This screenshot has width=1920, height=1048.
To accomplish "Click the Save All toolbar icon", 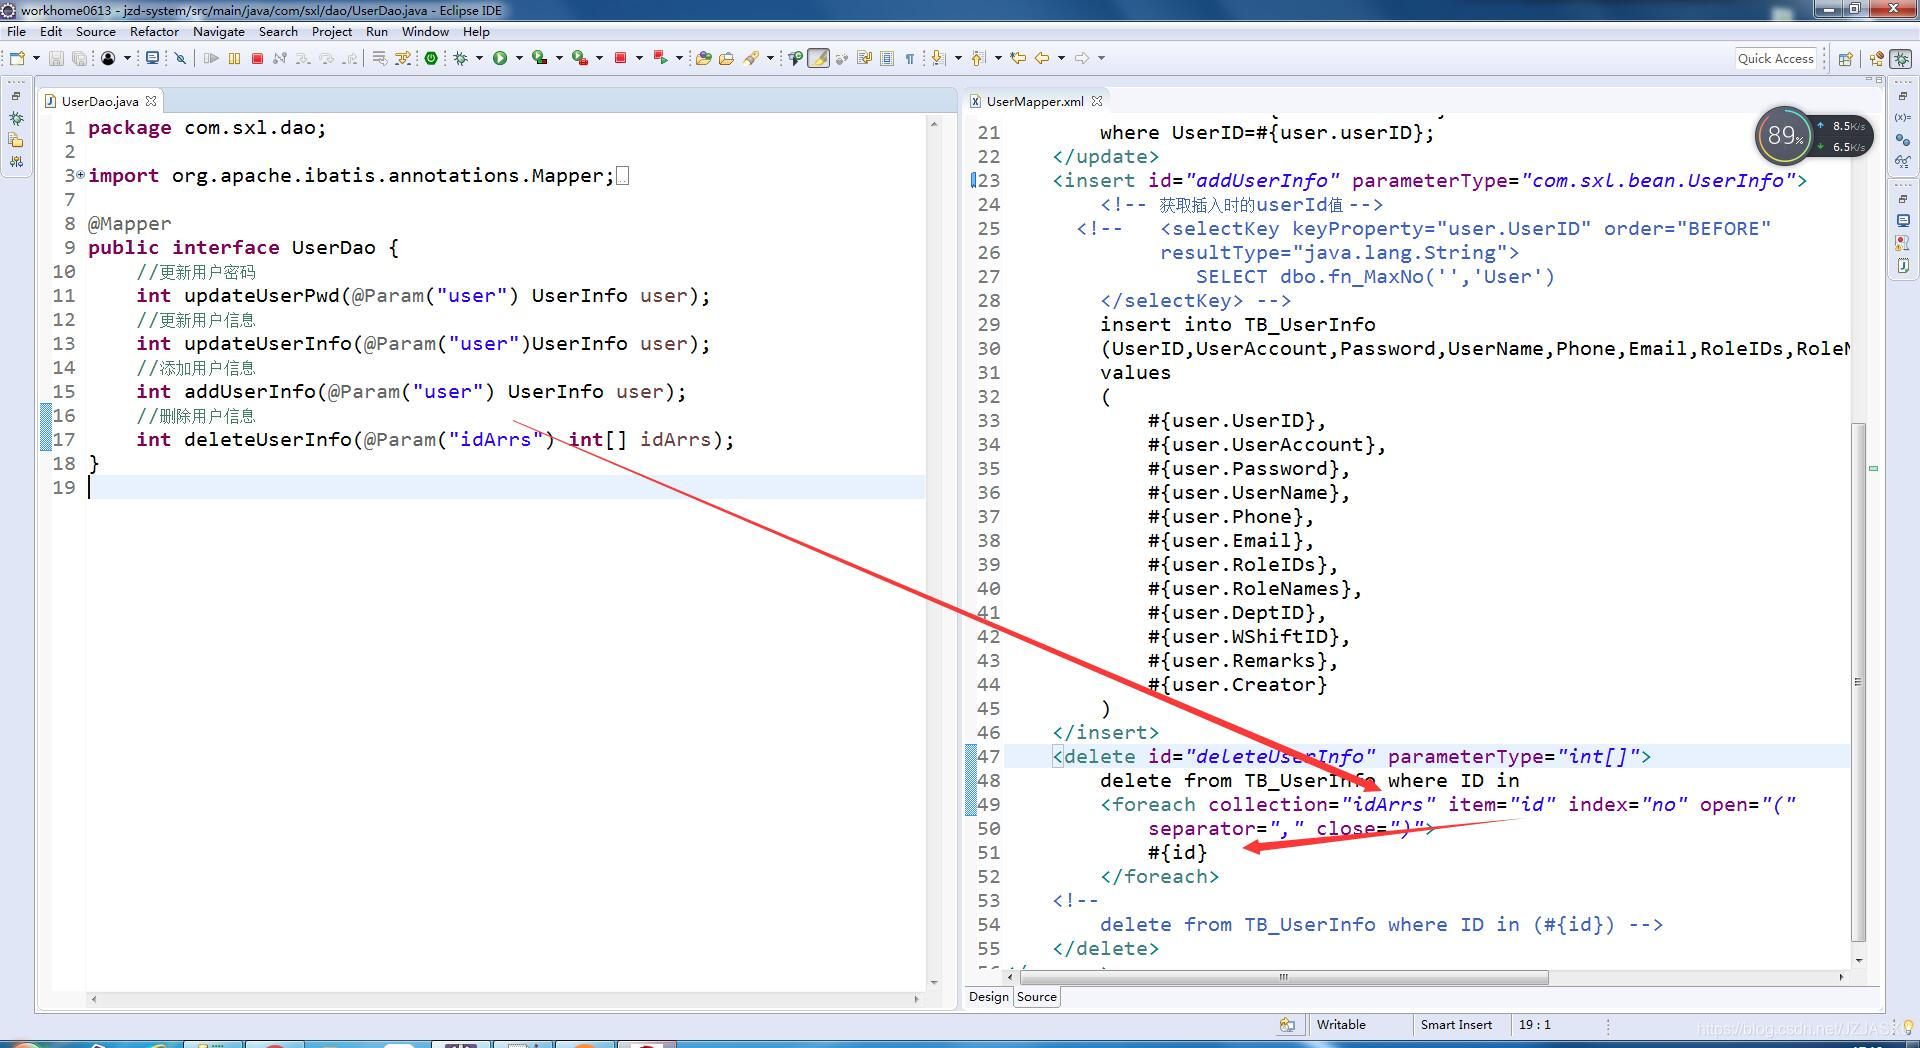I will pos(79,58).
